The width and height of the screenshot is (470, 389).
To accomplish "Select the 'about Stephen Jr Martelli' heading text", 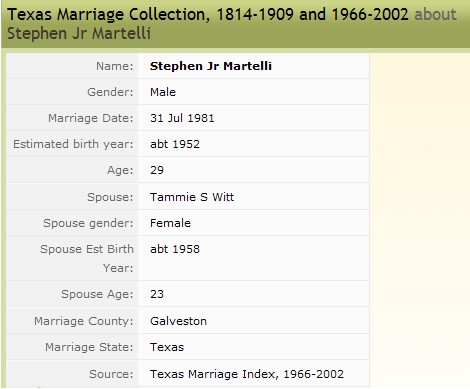I will click(232, 24).
